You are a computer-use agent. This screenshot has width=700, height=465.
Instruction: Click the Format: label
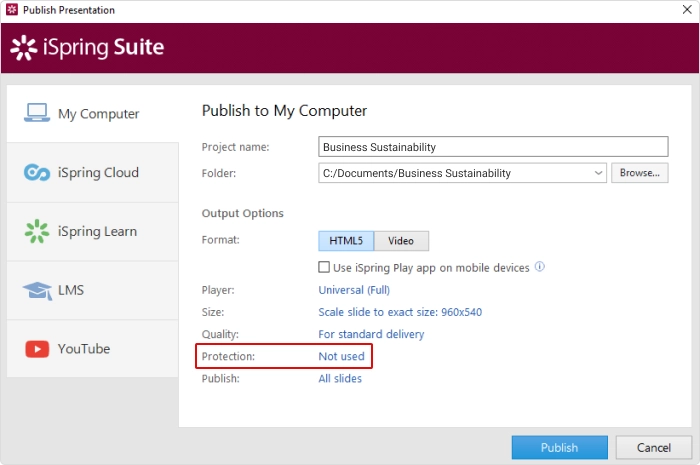coord(221,240)
